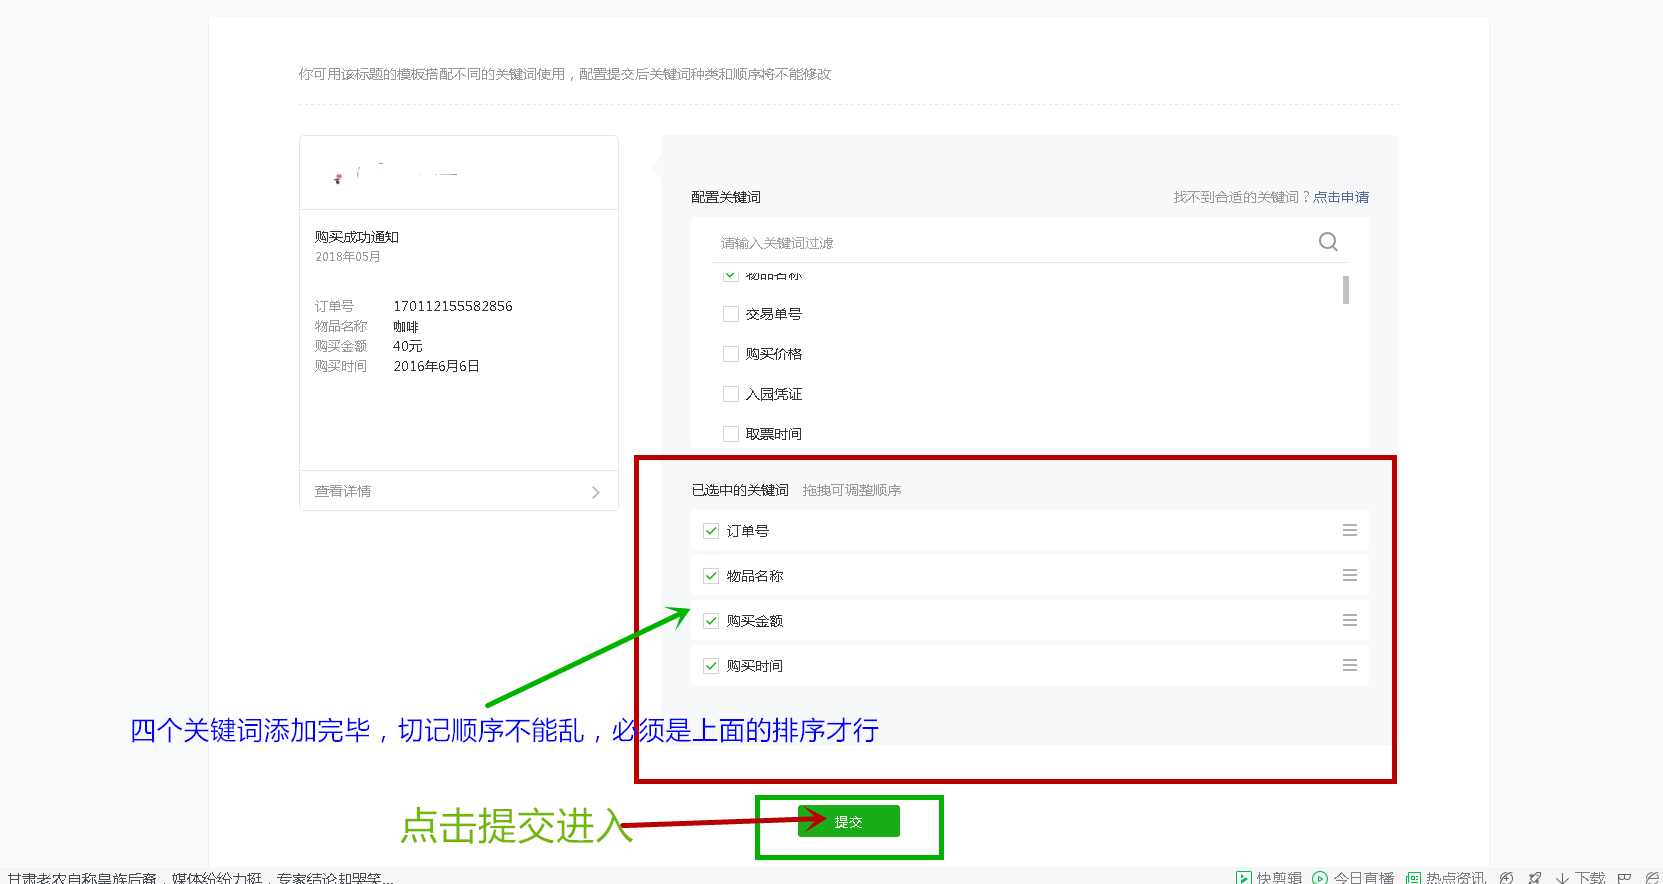
Task: Expand 查看详情 at the template card's bottom
Action: 459,491
